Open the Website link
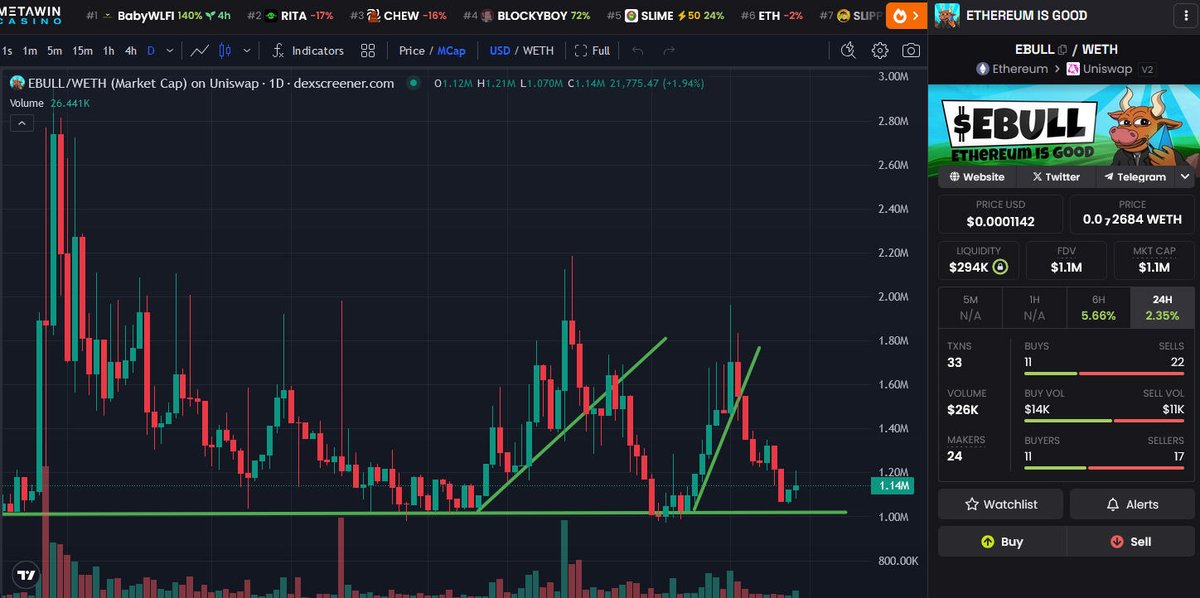This screenshot has width=1200, height=598. coord(977,176)
